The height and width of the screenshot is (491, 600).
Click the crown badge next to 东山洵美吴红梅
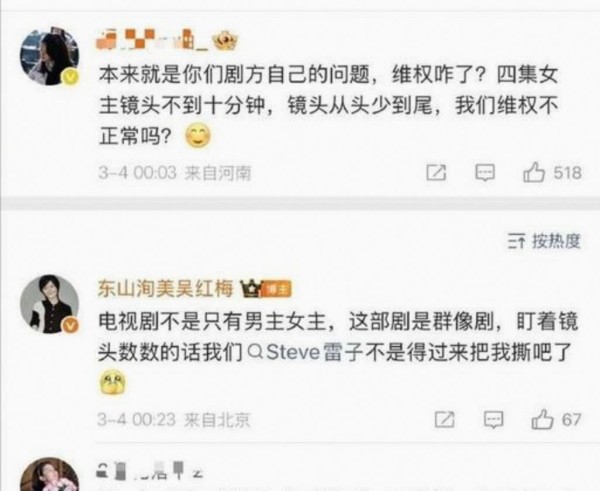click(250, 289)
